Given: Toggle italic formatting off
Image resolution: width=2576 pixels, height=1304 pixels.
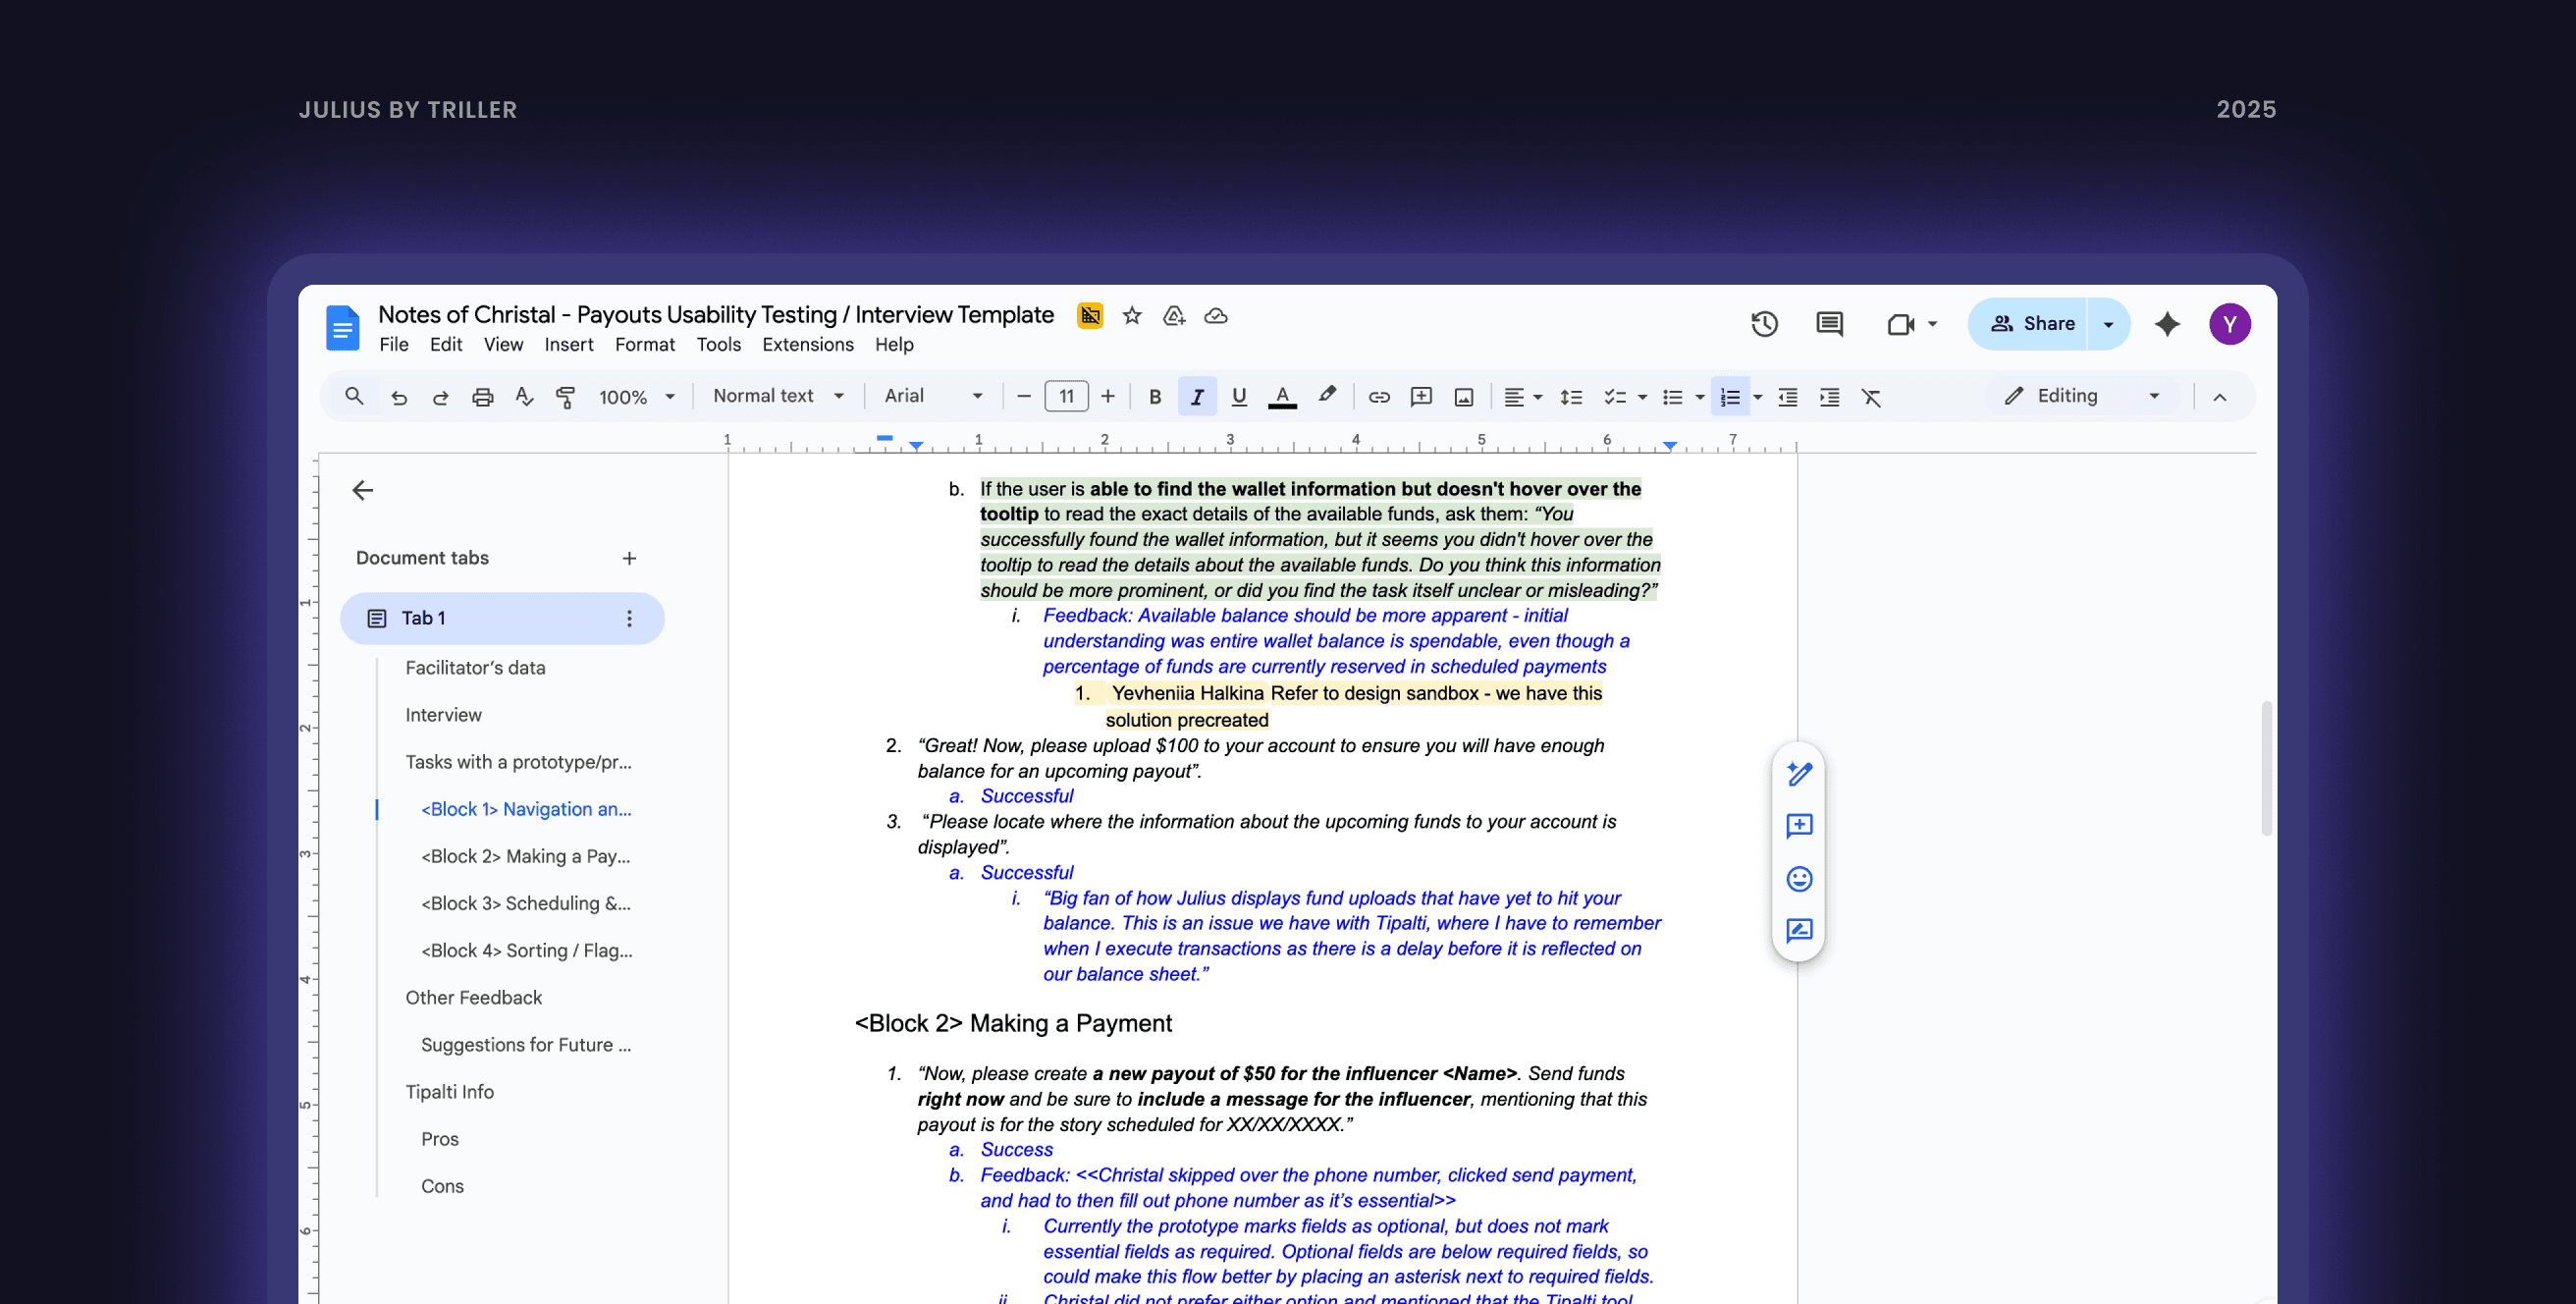Looking at the screenshot, I should [1196, 397].
